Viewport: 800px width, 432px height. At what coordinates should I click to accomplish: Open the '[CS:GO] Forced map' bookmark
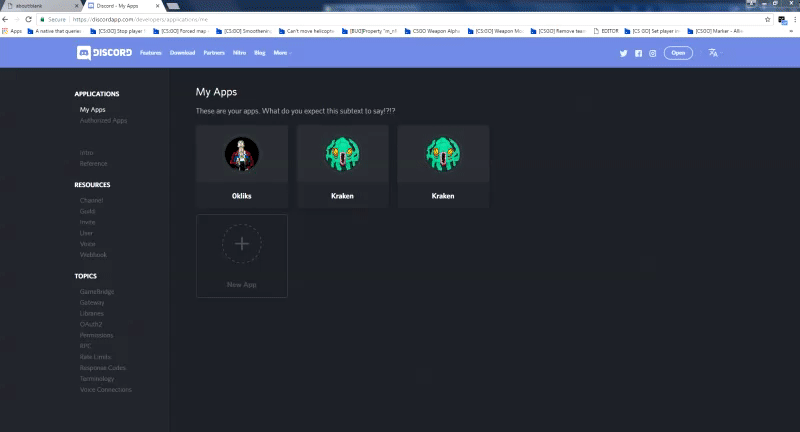(x=181, y=31)
